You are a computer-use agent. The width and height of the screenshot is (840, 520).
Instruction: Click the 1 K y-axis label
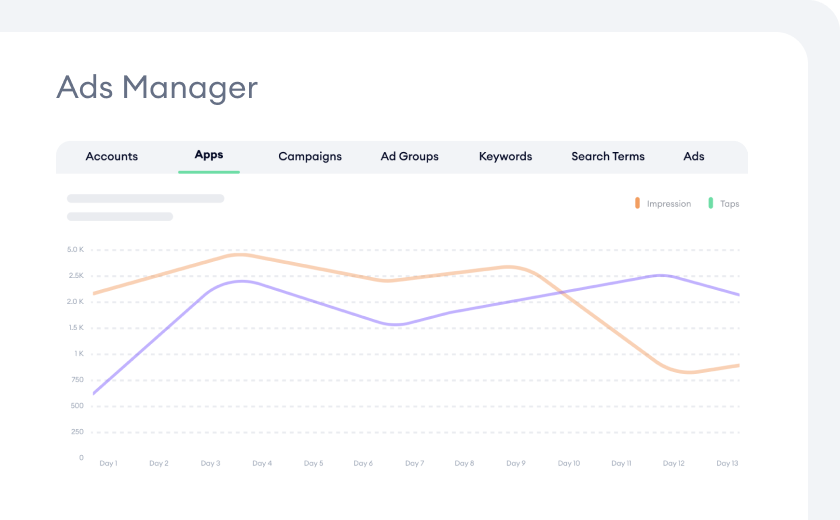[79, 353]
